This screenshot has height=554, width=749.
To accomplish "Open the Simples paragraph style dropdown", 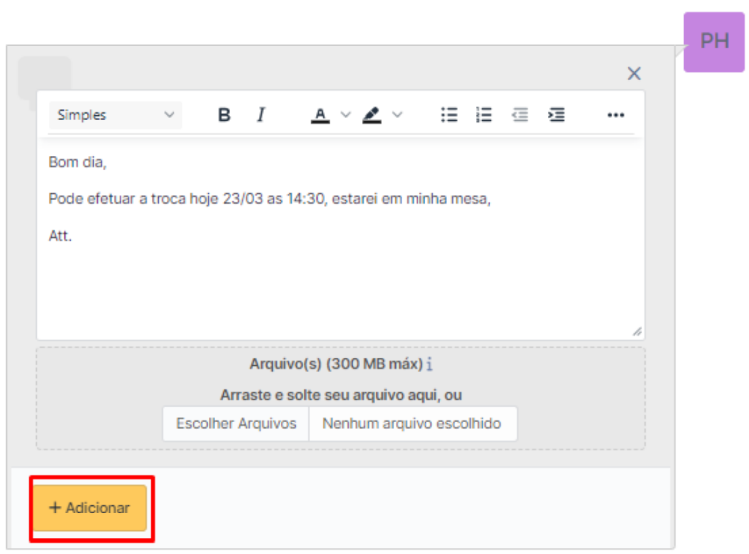I will (115, 115).
